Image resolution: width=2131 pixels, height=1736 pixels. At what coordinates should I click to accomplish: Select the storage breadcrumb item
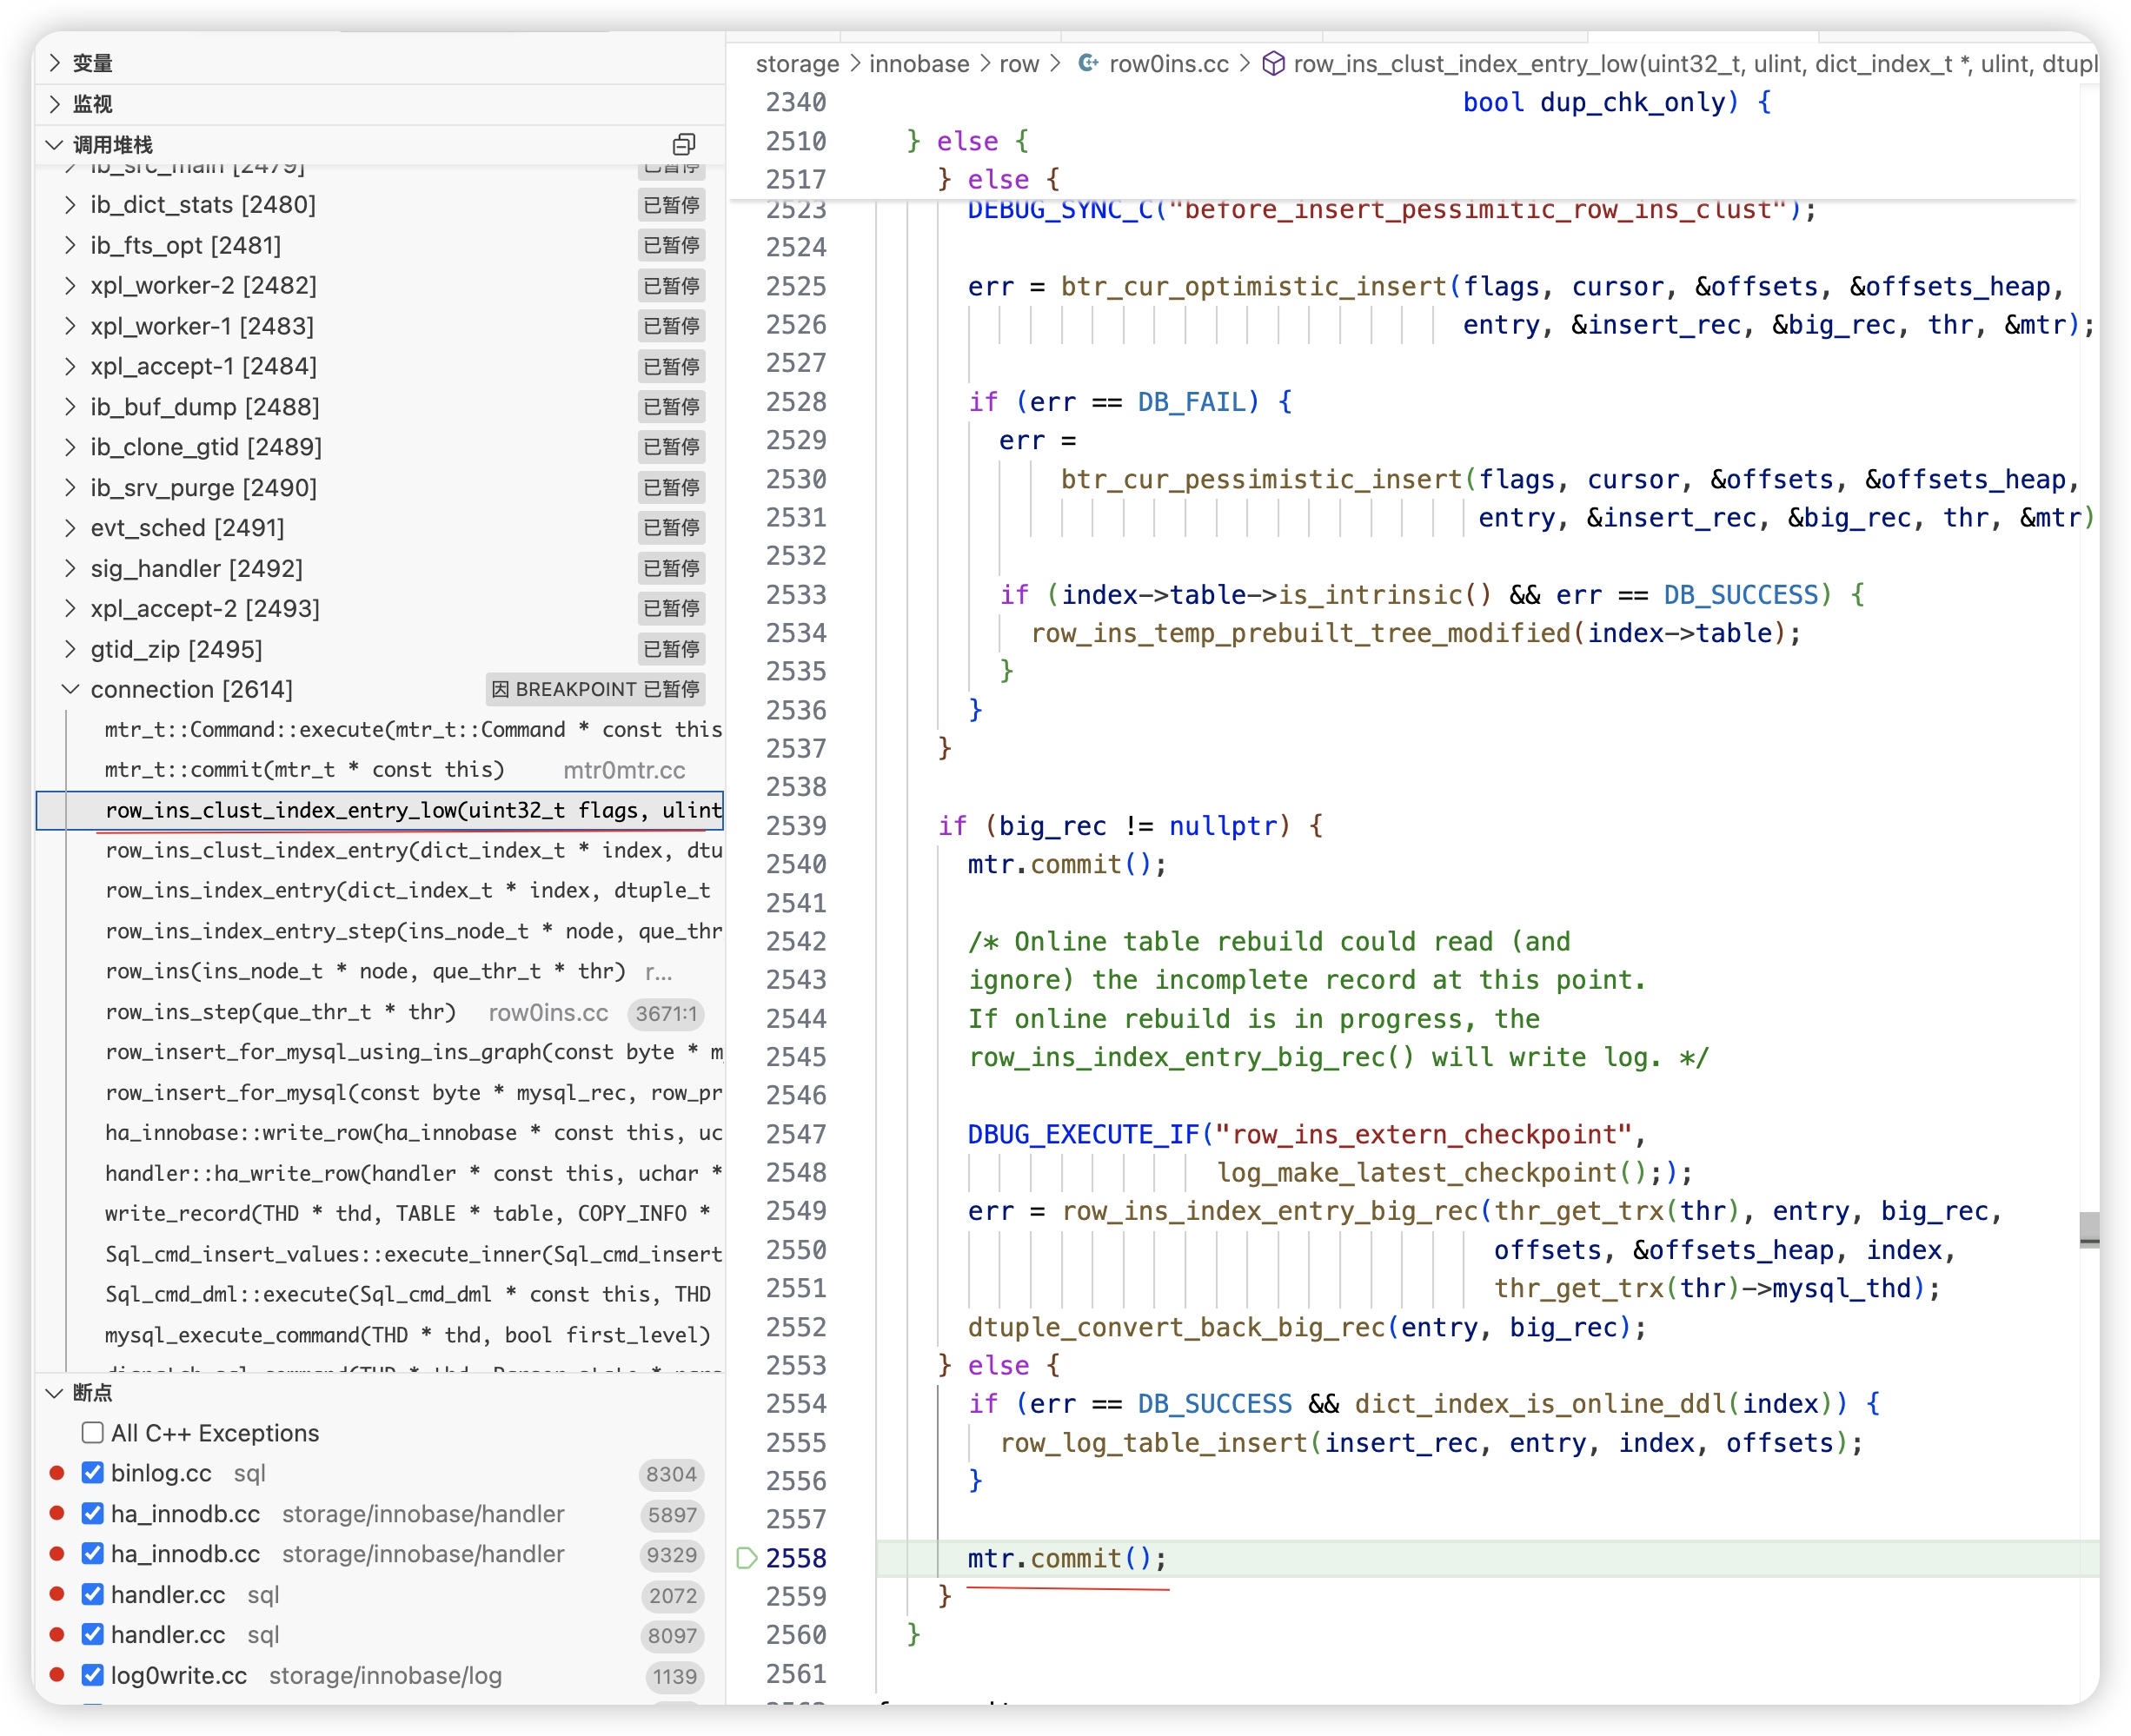point(796,64)
